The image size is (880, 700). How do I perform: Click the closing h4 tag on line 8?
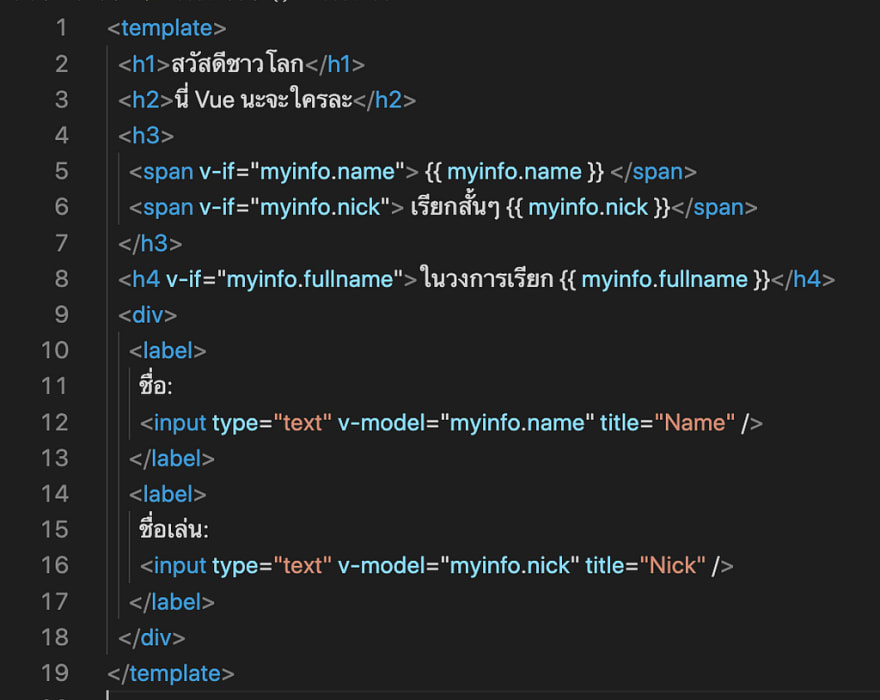(x=803, y=280)
